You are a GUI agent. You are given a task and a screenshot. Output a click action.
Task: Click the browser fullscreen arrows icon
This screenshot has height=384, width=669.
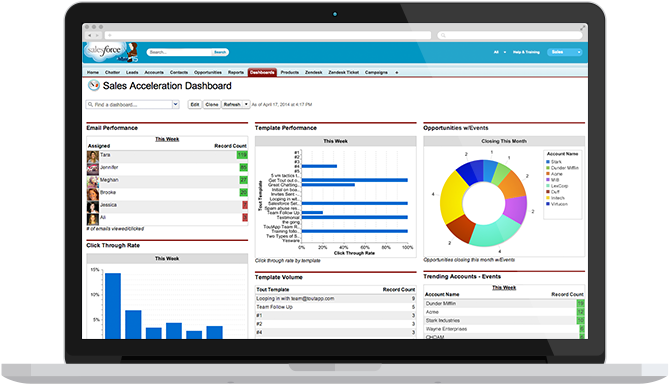point(582,28)
